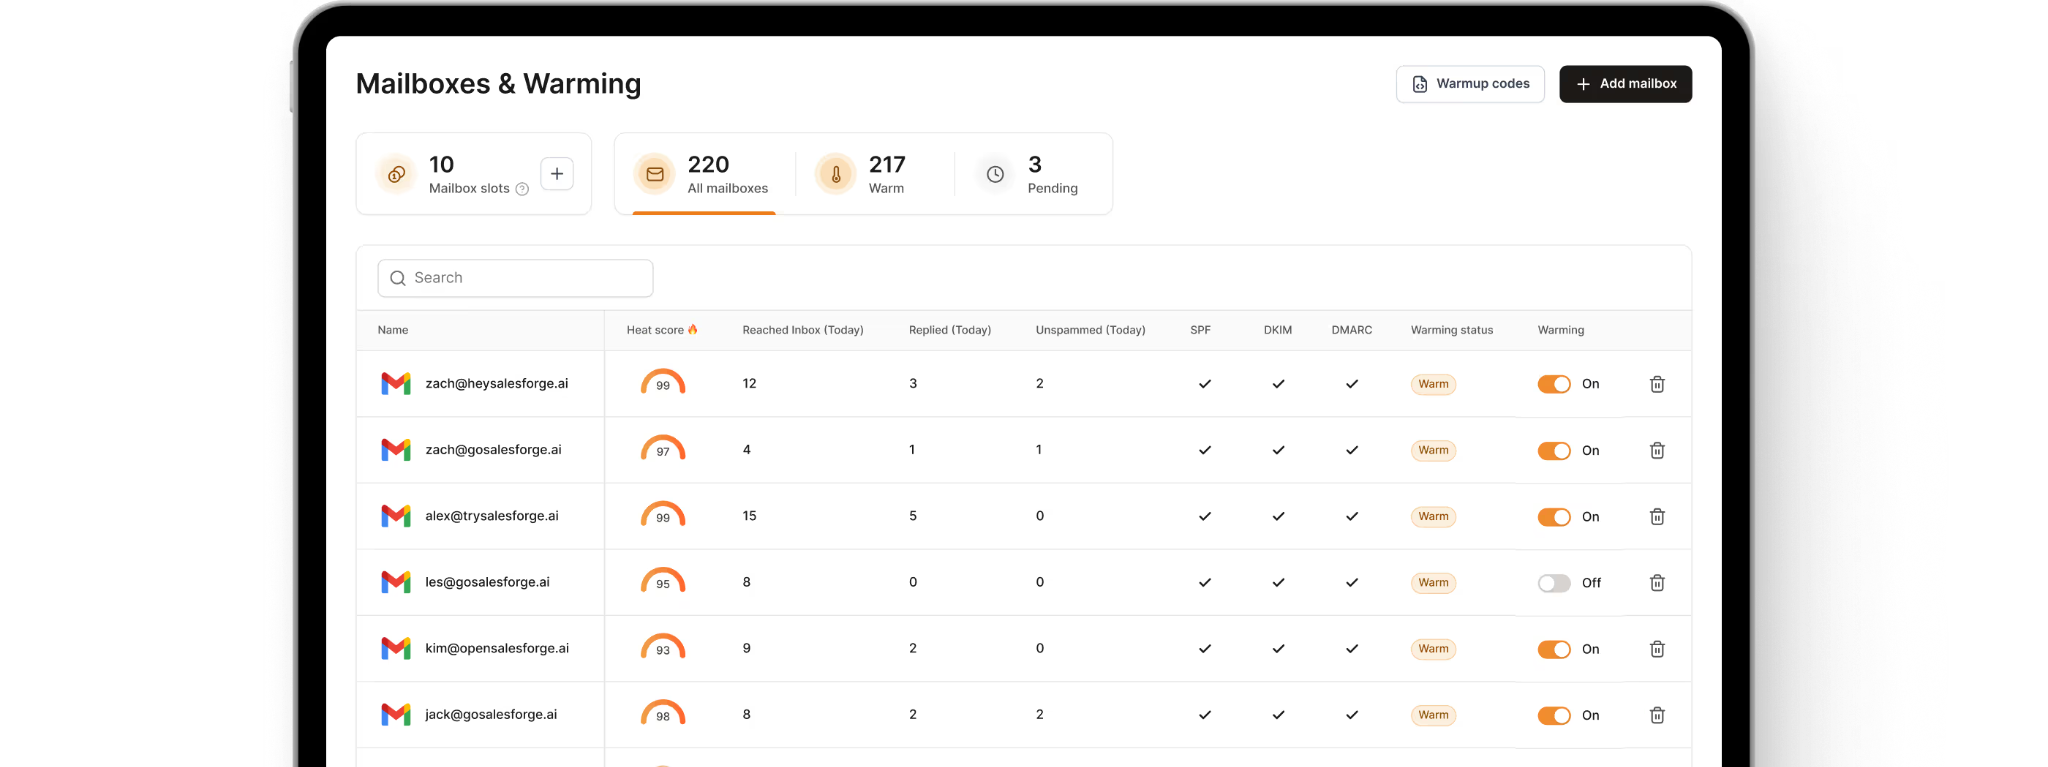The image size is (2048, 767).
Task: Select the jack@gosalesforge.ai email name
Action: (491, 714)
